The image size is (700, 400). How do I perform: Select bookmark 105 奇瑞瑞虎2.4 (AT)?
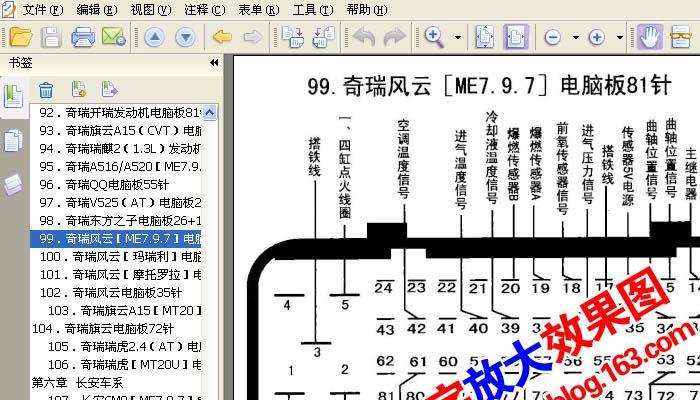coord(125,347)
